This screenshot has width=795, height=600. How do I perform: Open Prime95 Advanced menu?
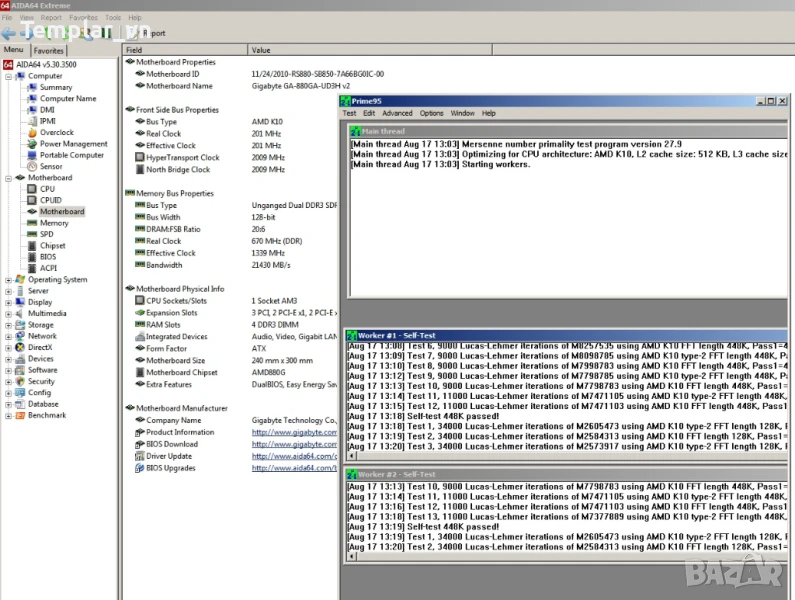coord(397,114)
